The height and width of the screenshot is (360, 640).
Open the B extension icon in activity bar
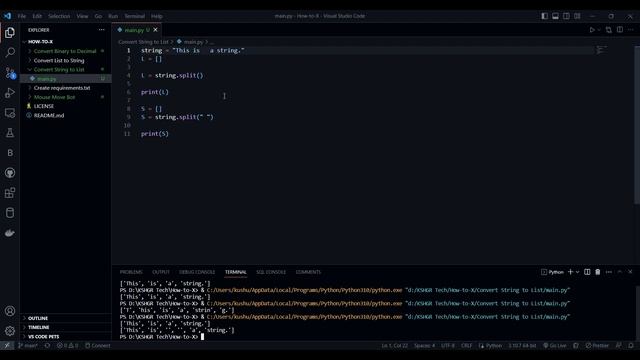click(x=10, y=153)
